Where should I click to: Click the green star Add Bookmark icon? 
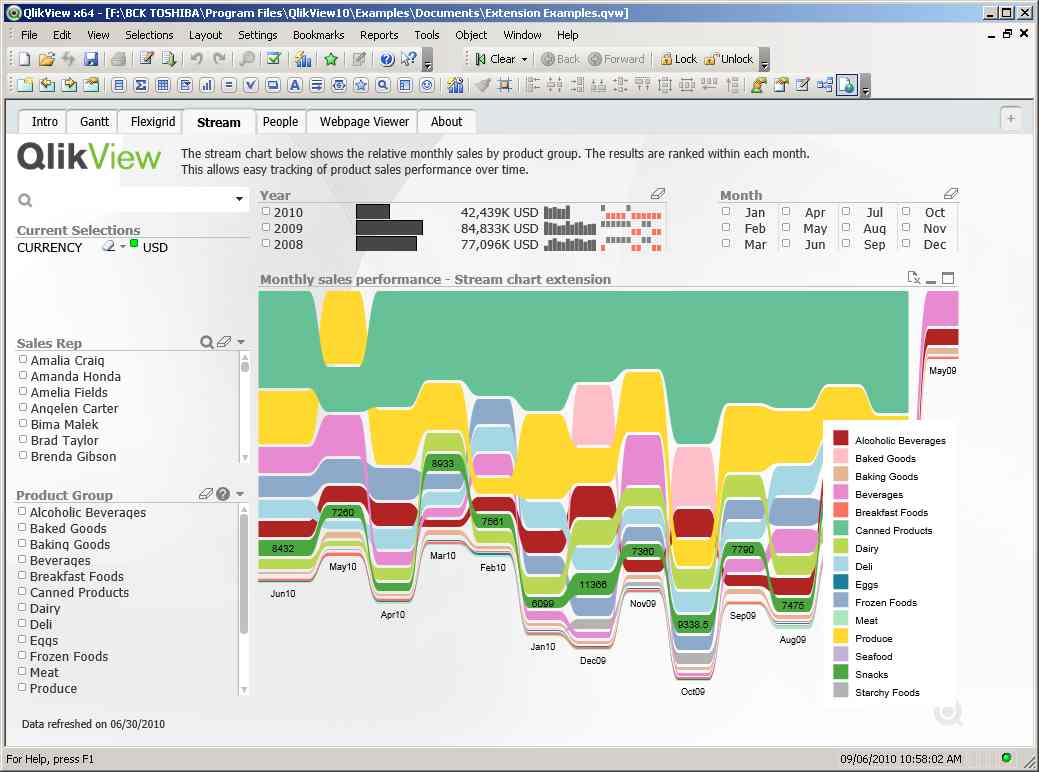[x=331, y=59]
